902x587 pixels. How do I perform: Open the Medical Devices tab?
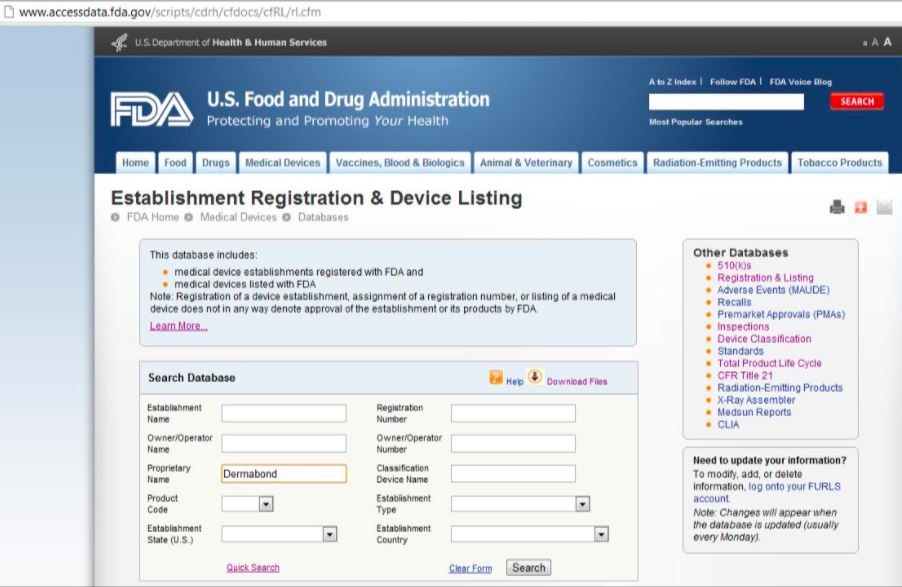coord(283,163)
